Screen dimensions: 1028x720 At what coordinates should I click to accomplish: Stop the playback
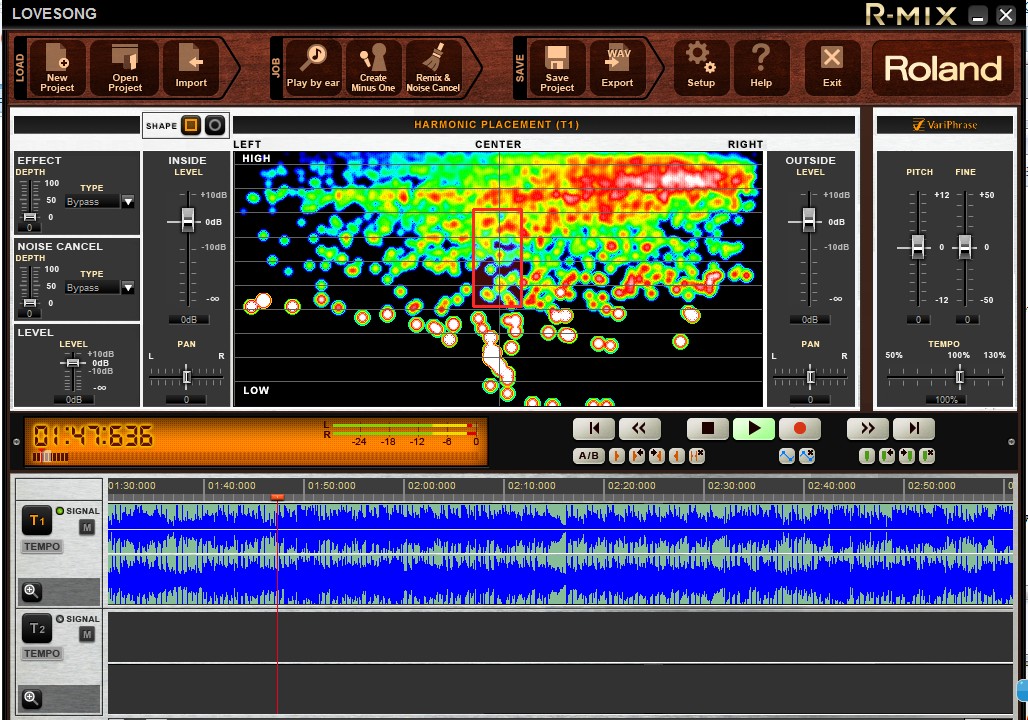click(707, 429)
